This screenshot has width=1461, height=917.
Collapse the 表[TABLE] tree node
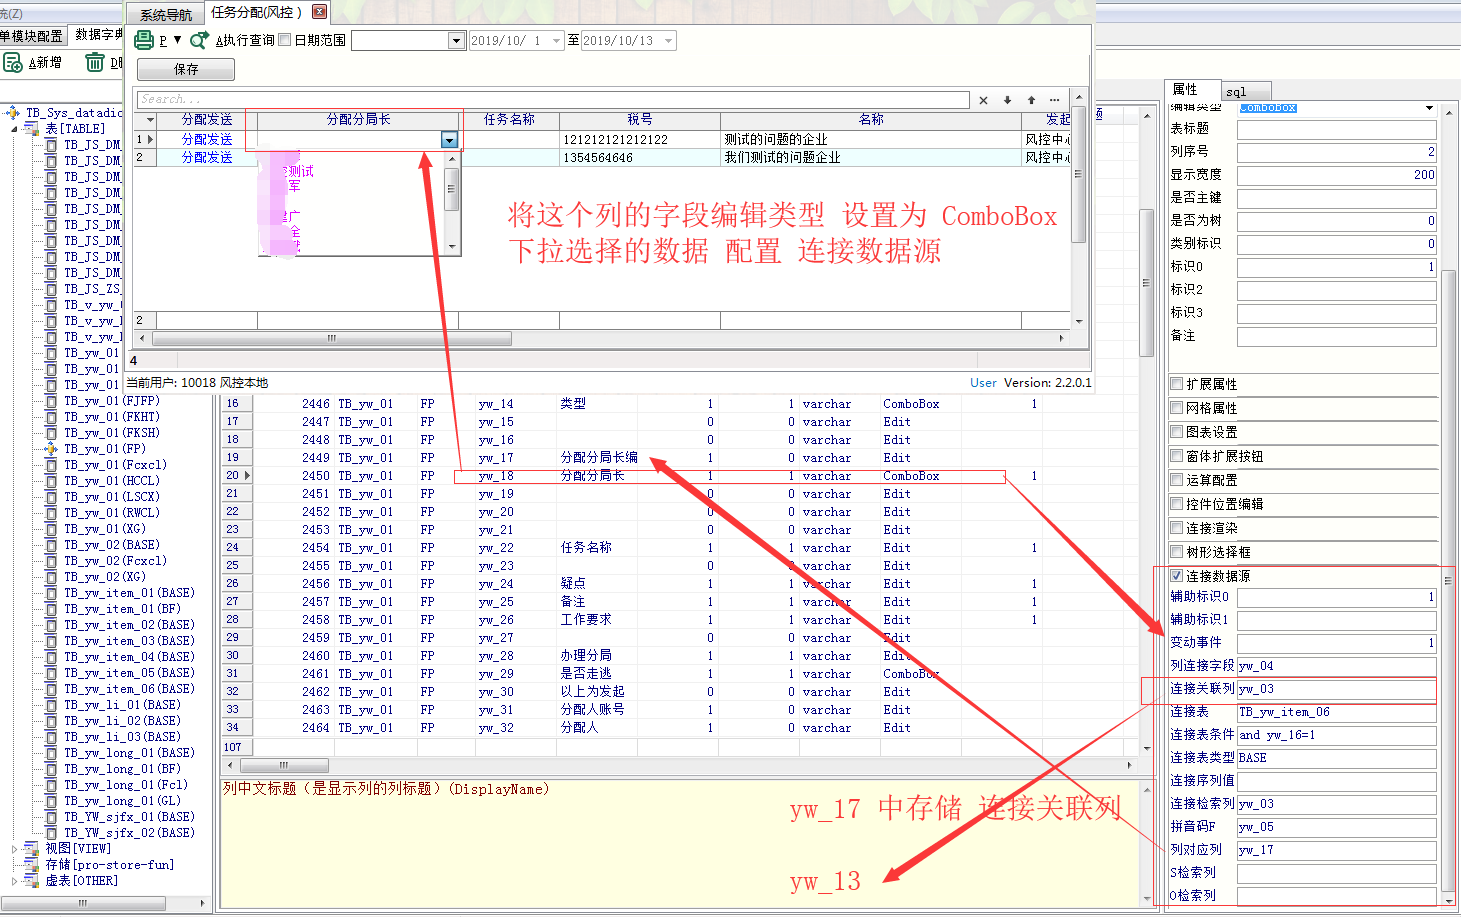click(14, 129)
